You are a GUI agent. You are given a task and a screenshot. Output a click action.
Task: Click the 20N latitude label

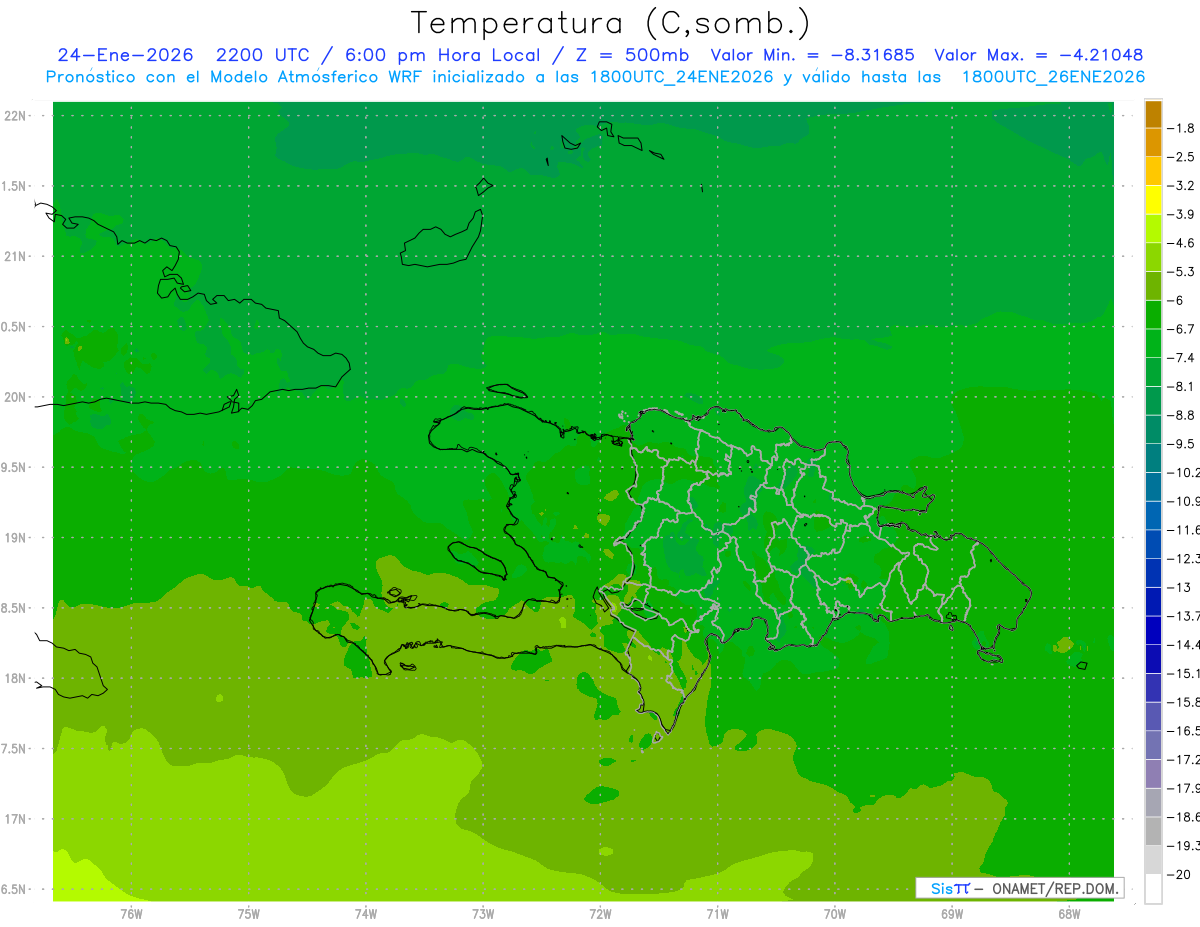point(17,397)
